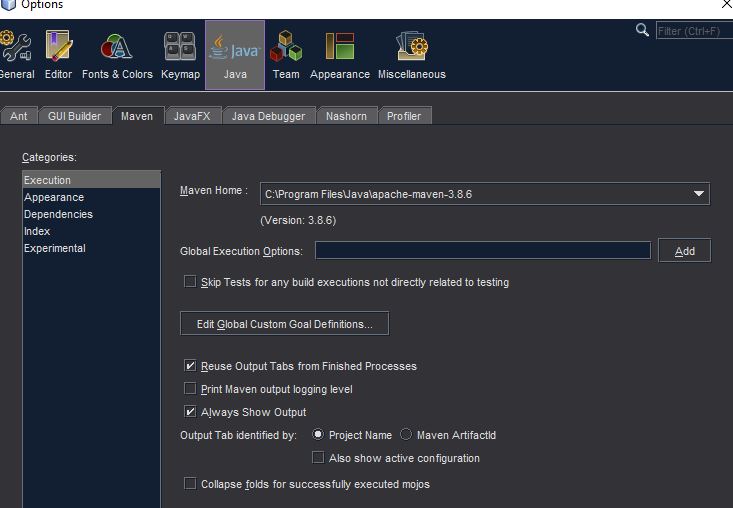
Task: Uncheck Always Show Output
Action: (190, 411)
